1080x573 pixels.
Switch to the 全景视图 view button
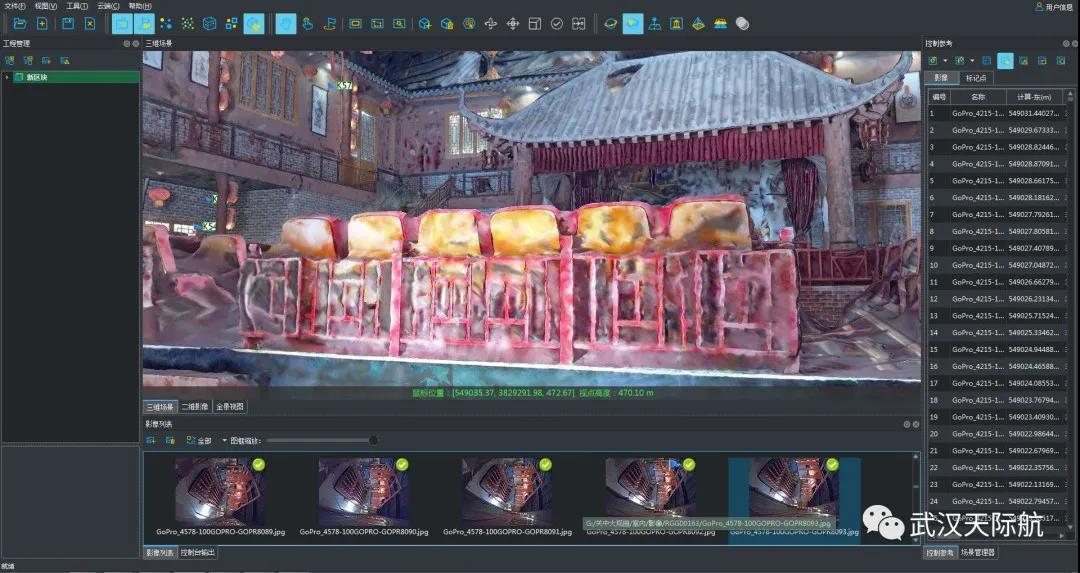click(230, 407)
